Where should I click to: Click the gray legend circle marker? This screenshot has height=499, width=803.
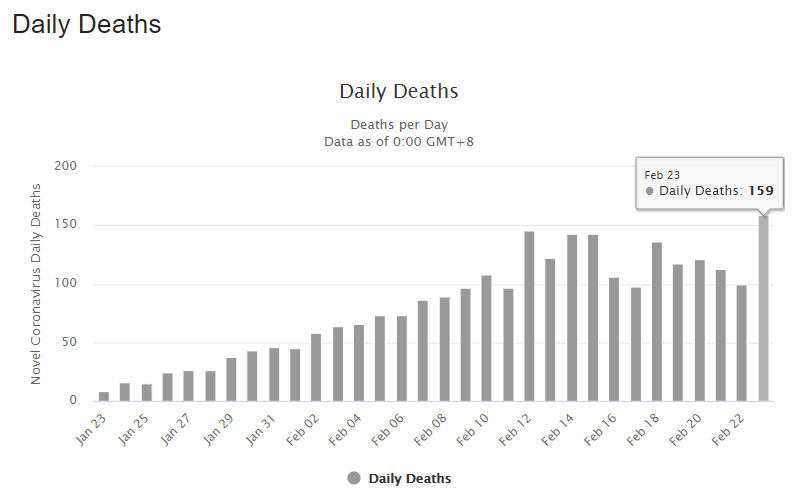[354, 478]
